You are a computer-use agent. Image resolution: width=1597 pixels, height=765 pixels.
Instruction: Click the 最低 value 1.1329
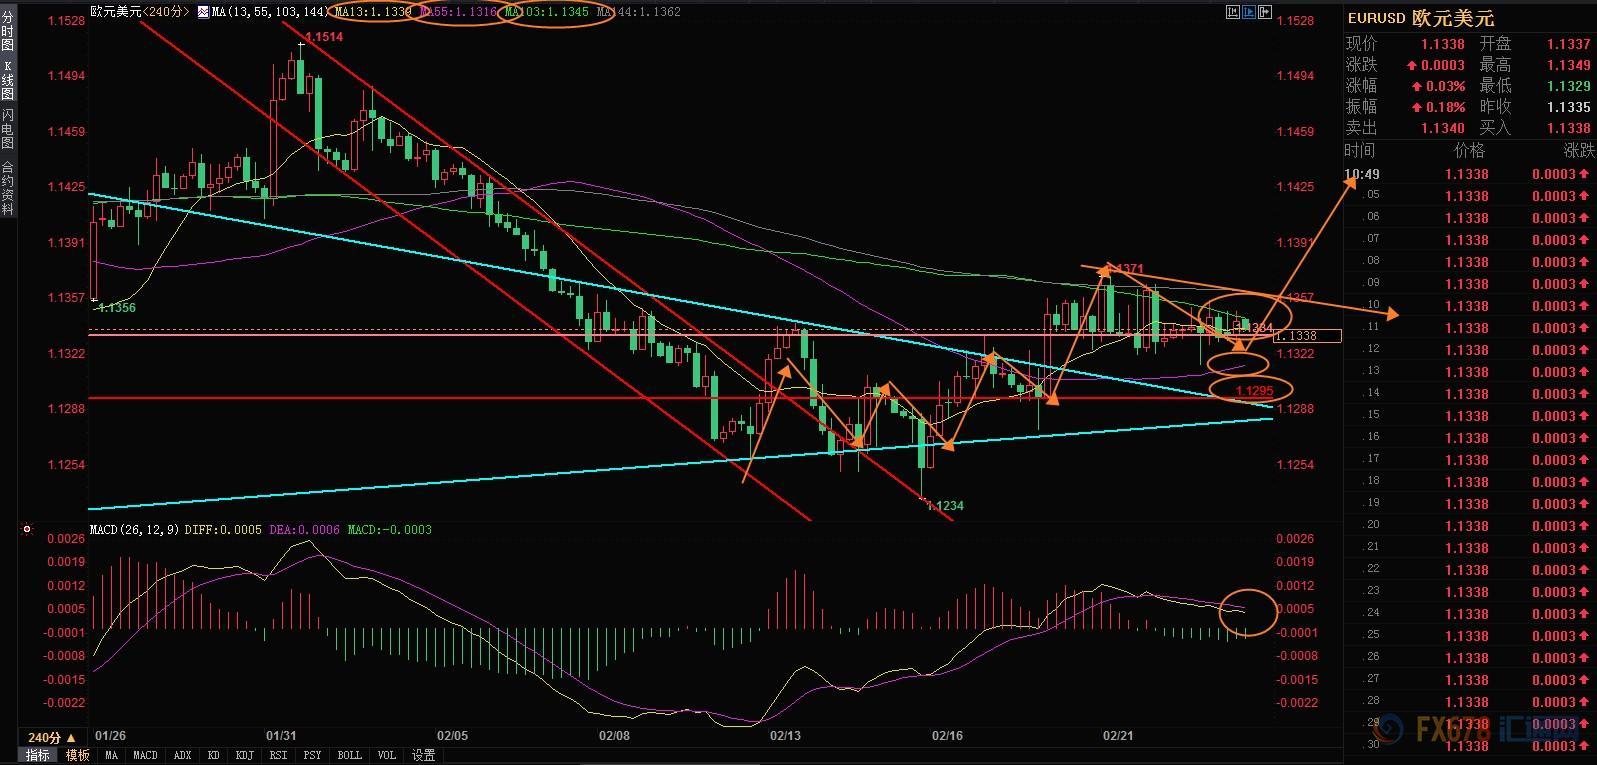coord(1568,86)
